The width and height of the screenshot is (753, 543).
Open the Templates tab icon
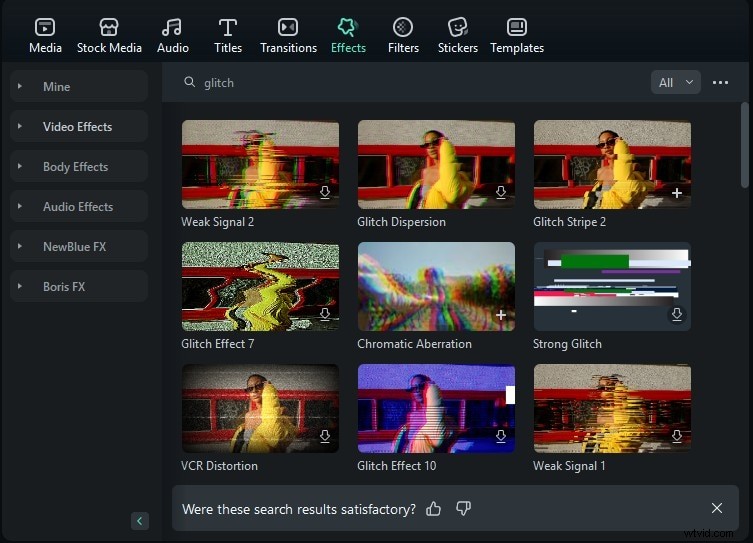pyautogui.click(x=517, y=27)
